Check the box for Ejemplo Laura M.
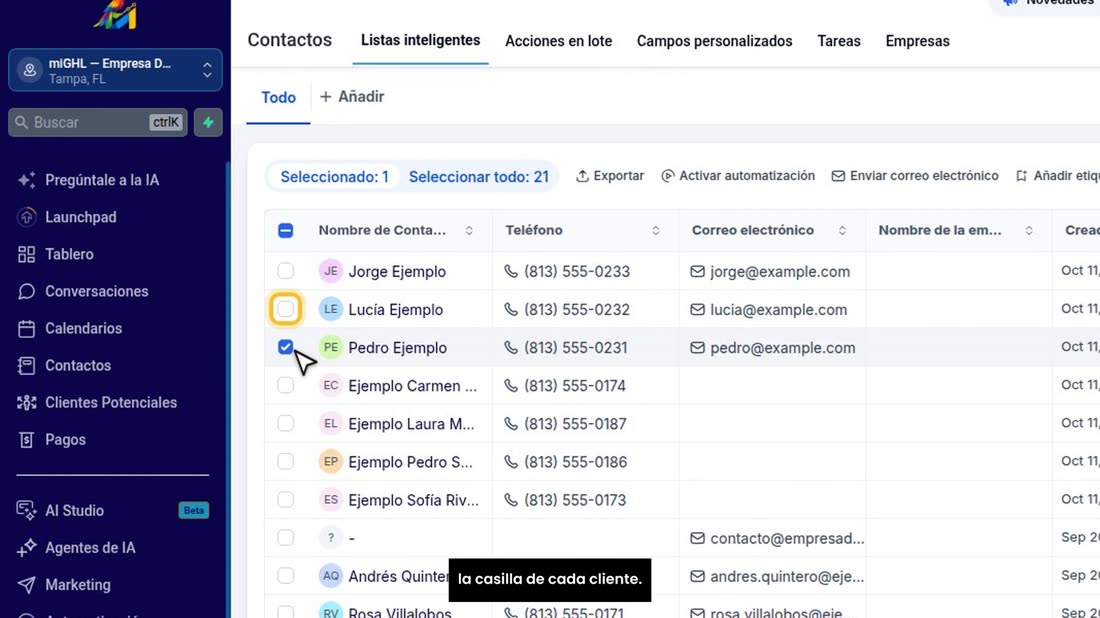This screenshot has height=618, width=1100. (x=286, y=423)
